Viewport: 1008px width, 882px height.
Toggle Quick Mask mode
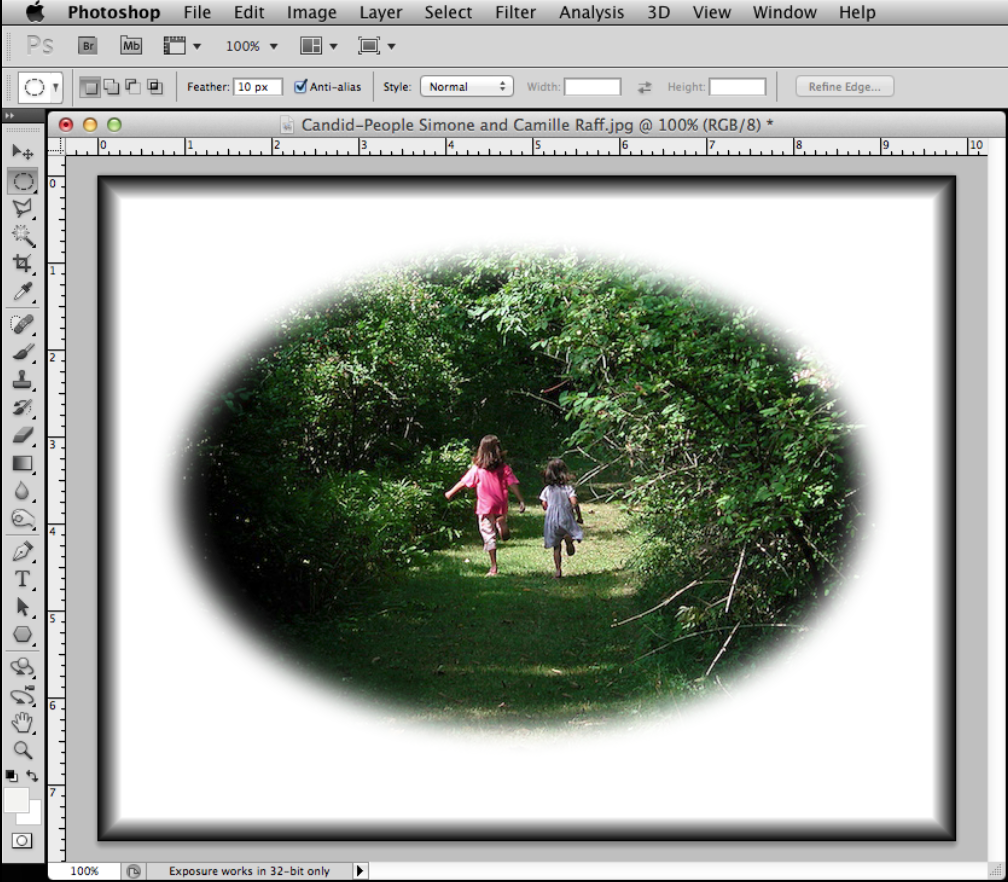pos(22,841)
